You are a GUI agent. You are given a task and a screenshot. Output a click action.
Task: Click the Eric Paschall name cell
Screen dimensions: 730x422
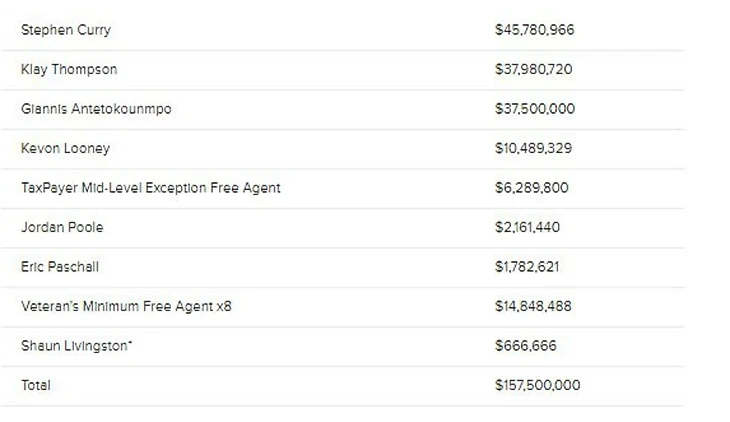[60, 267]
